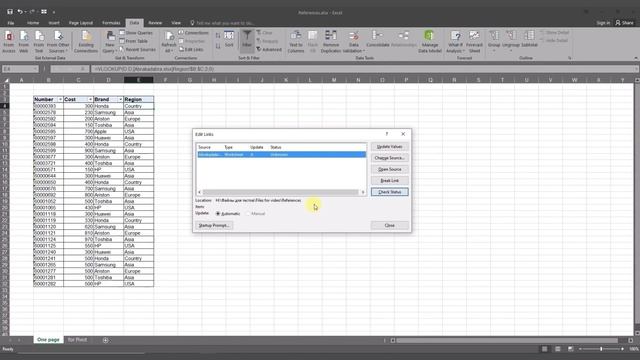
Task: Click Close button in Edit Links dialog
Action: pyautogui.click(x=389, y=225)
